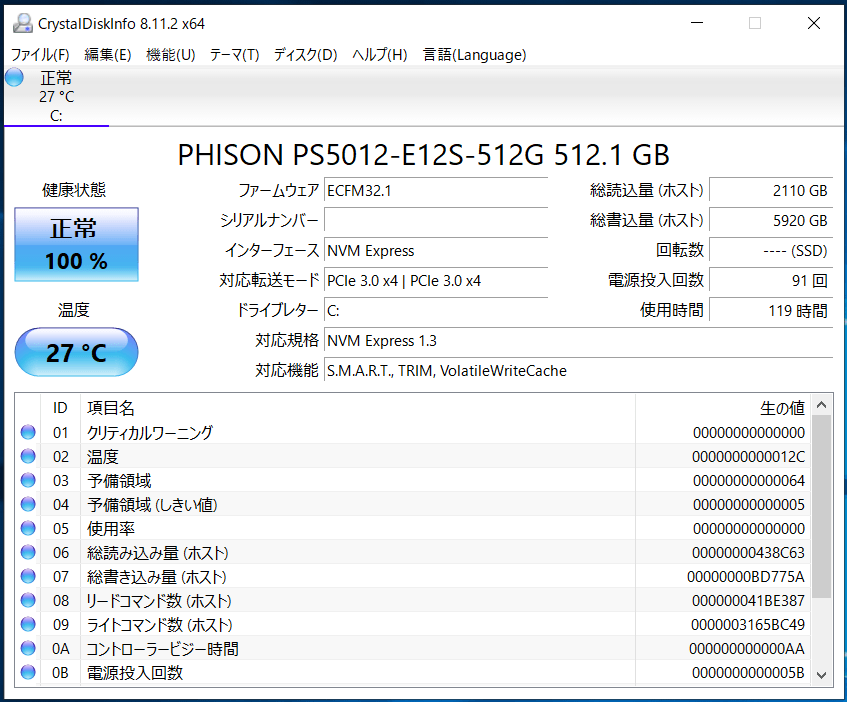Click status orb of 予備領域 row ID 03
Screen dimensions: 847x702
28,481
